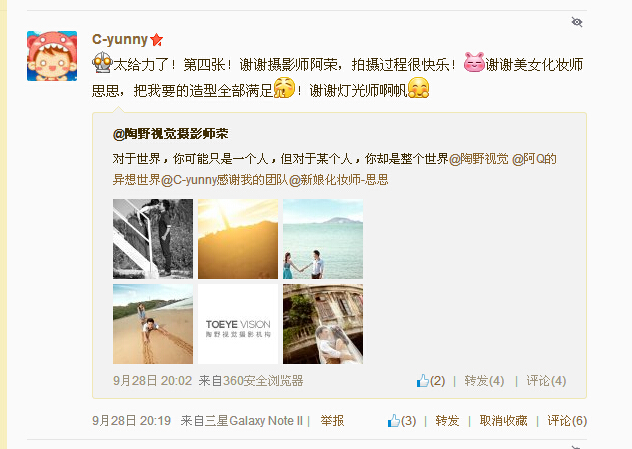Open the black-and-white stairs couple photo
The width and height of the screenshot is (632, 449).
(153, 239)
